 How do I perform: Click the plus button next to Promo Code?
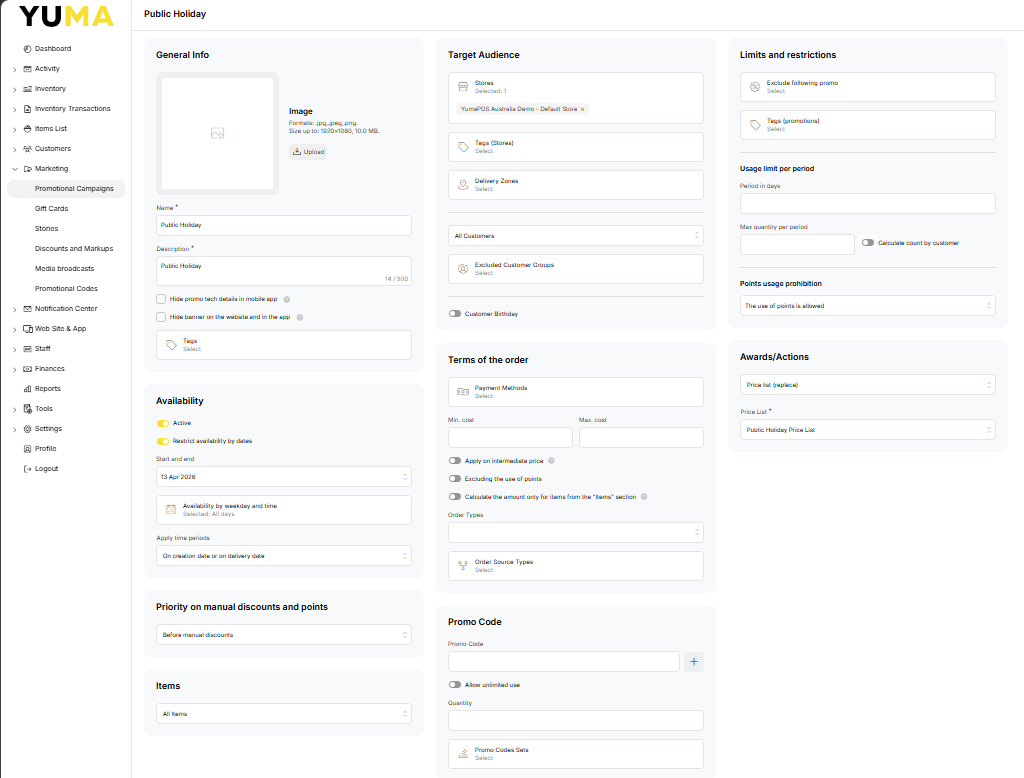[x=694, y=662]
